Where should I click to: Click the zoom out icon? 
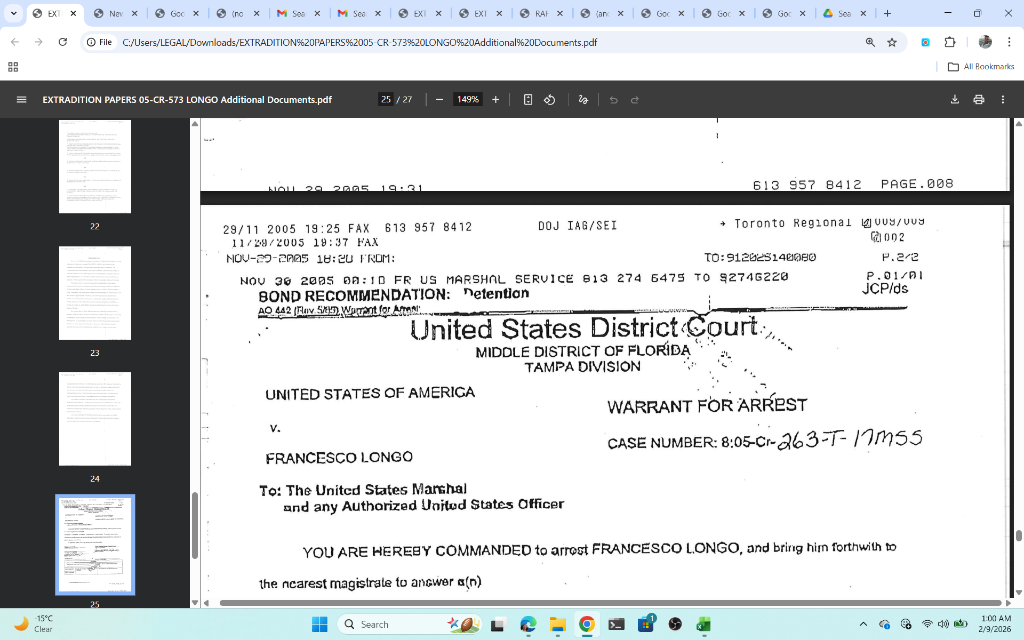point(437,99)
